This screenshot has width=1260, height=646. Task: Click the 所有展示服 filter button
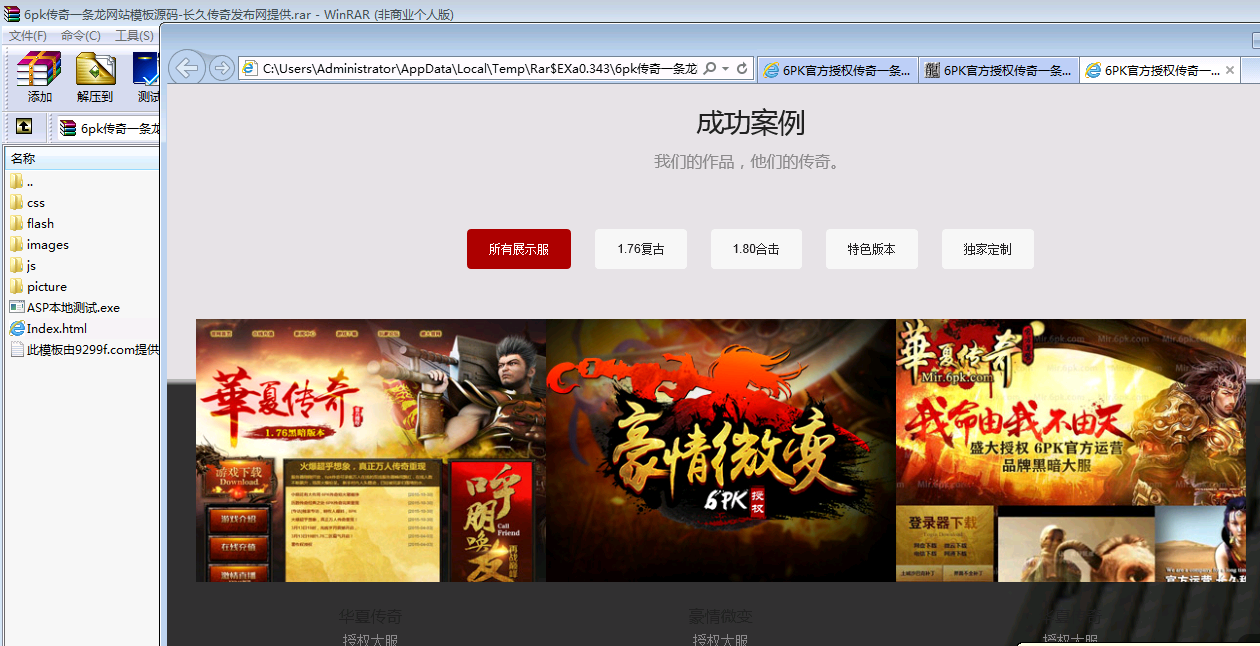pyautogui.click(x=519, y=249)
